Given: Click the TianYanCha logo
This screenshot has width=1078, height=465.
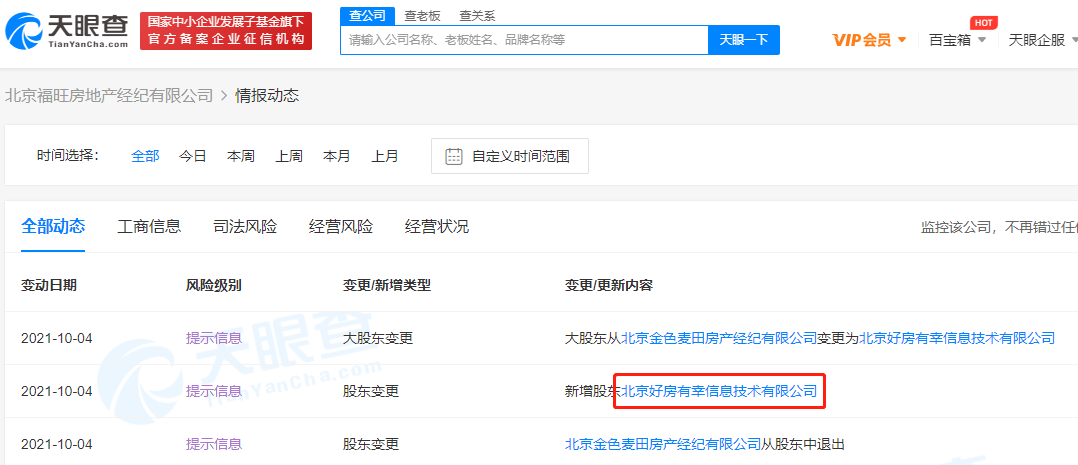Looking at the screenshot, I should (x=67, y=32).
